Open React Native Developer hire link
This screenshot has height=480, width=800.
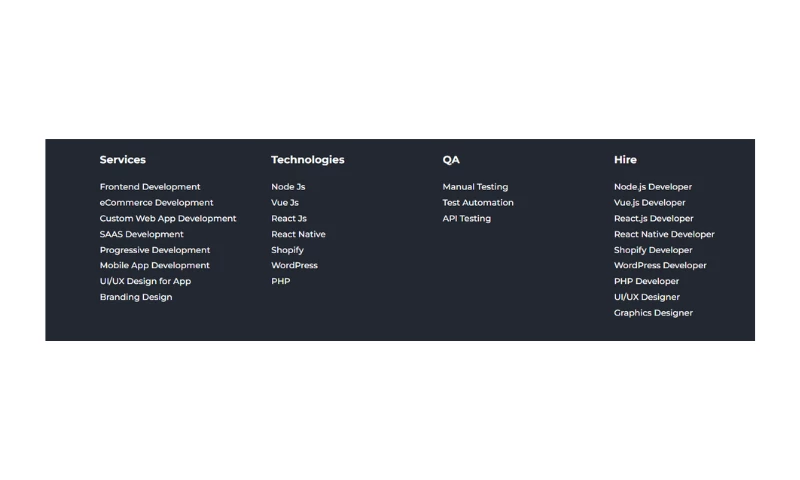click(x=664, y=234)
